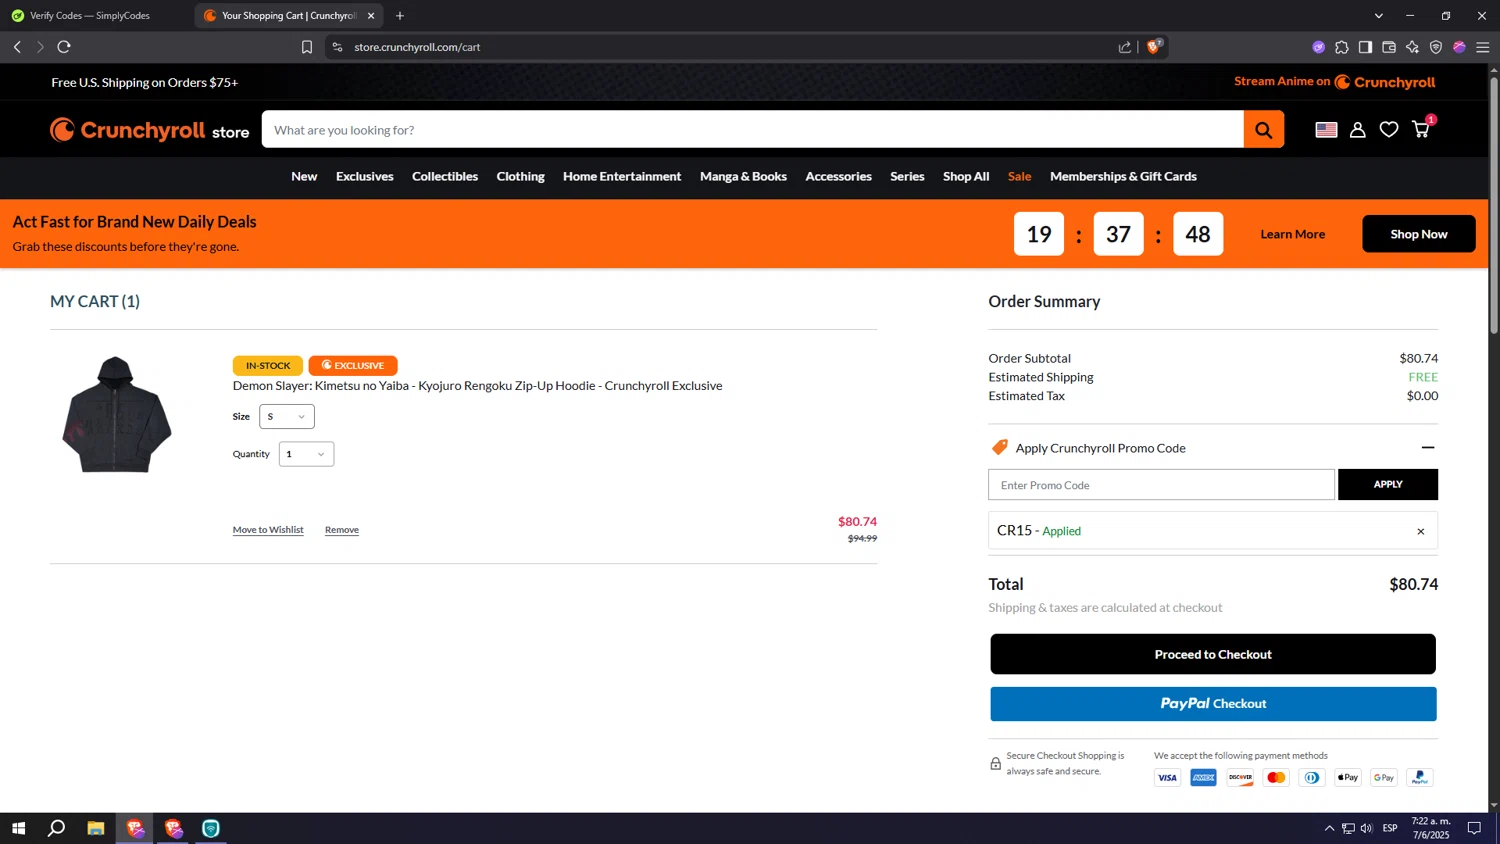Click the share page icon in address bar
This screenshot has height=844, width=1500.
1125,47
